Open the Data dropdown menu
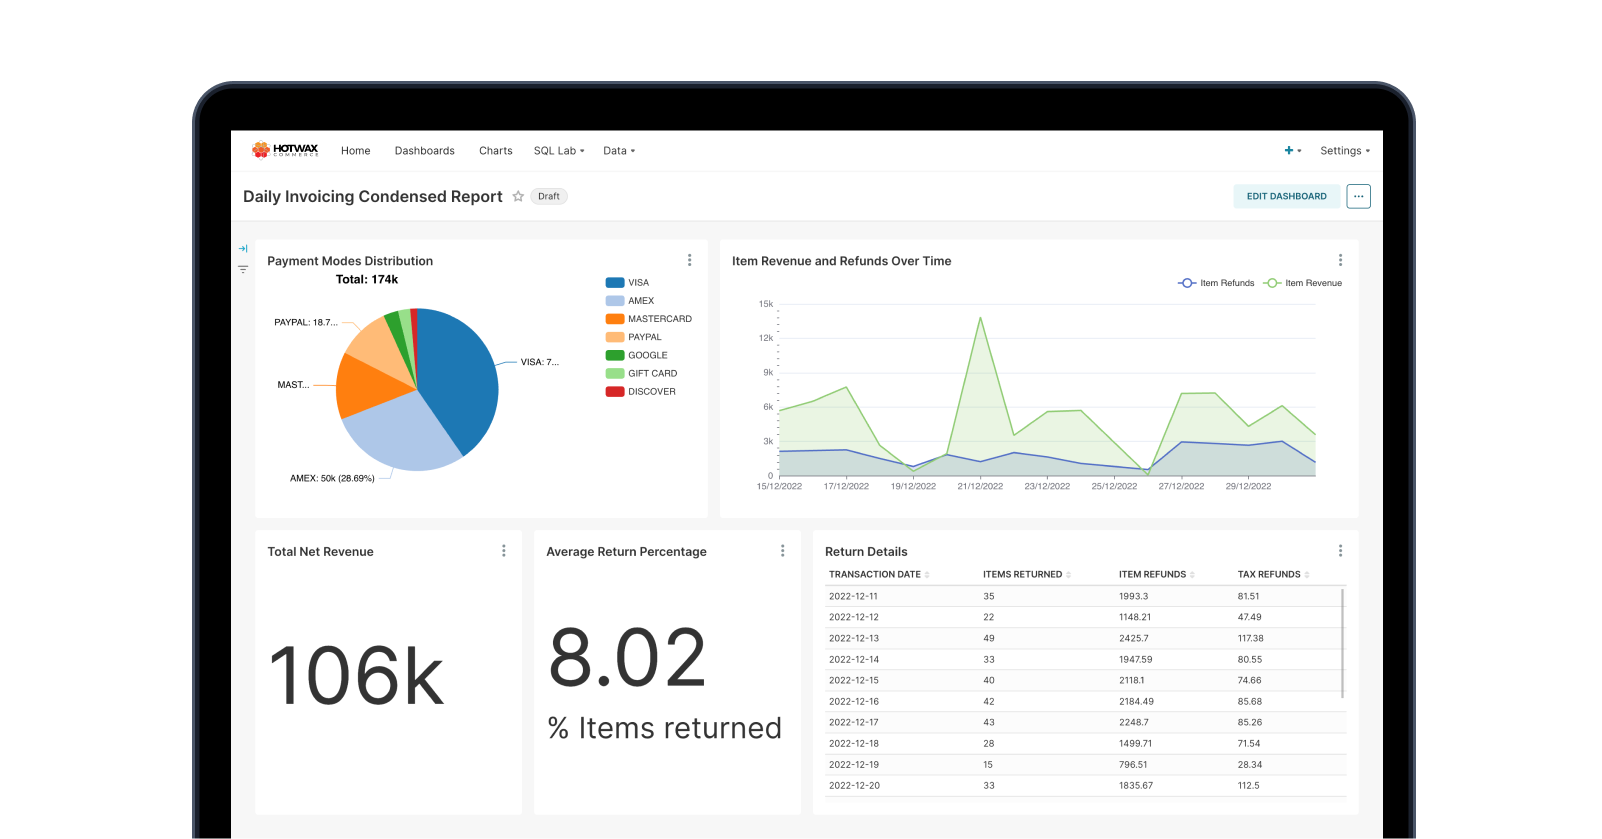Image resolution: width=1602 pixels, height=839 pixels. (619, 151)
